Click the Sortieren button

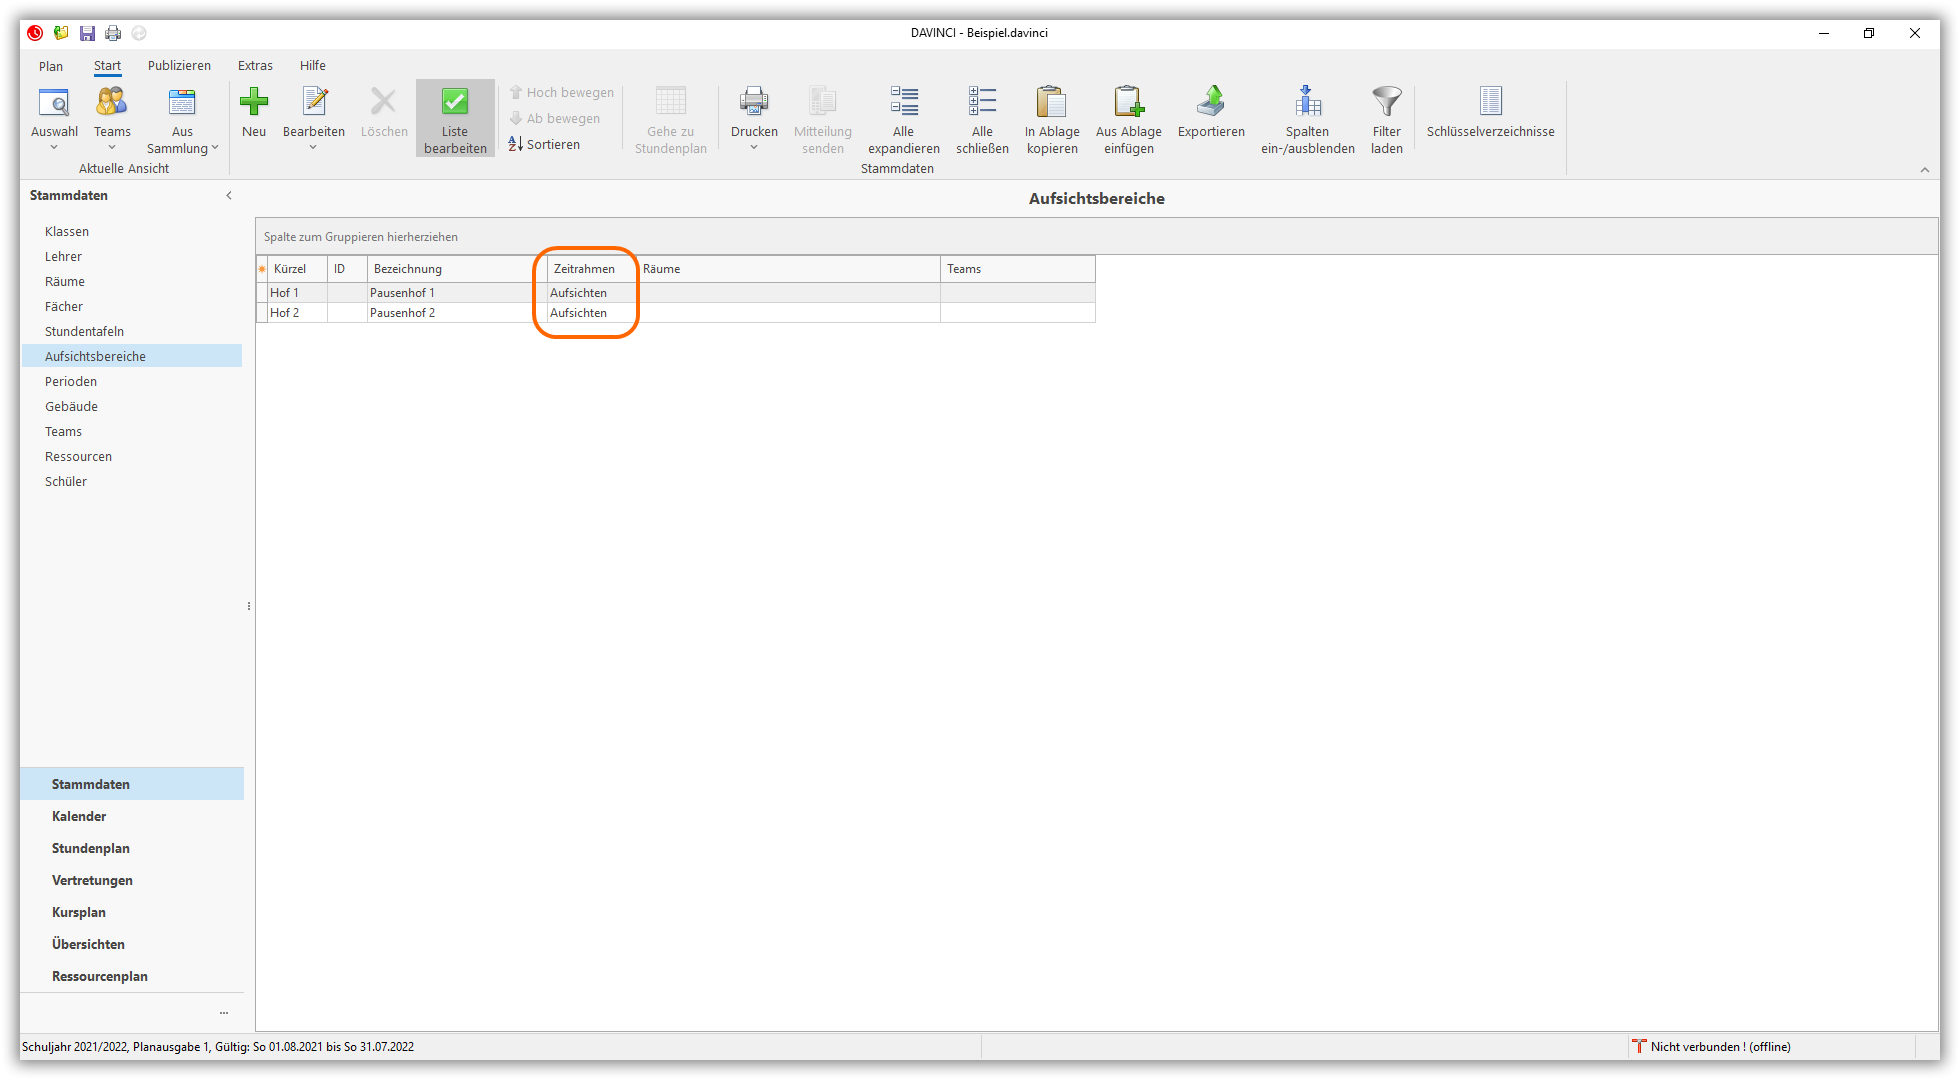click(544, 144)
